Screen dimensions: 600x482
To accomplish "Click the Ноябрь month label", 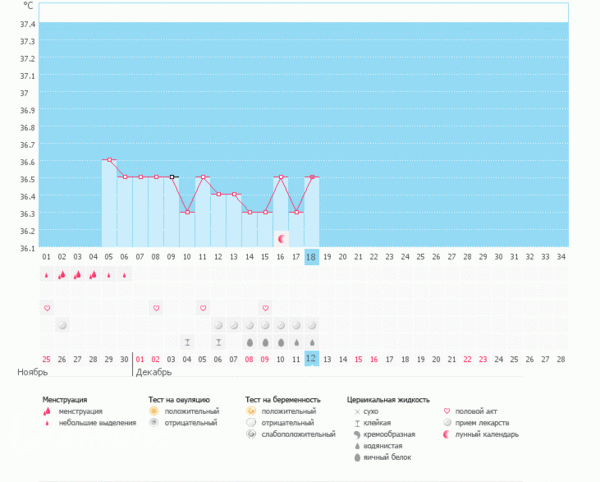I will point(32,372).
